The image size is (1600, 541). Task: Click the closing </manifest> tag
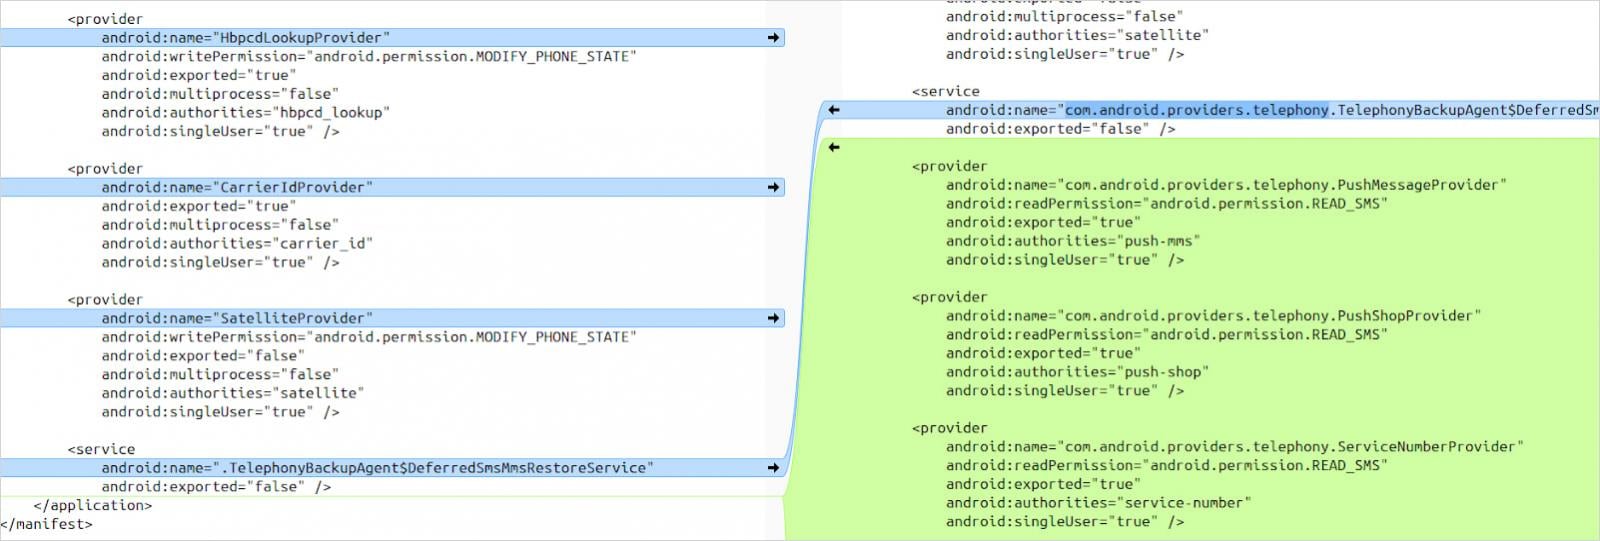pos(46,524)
